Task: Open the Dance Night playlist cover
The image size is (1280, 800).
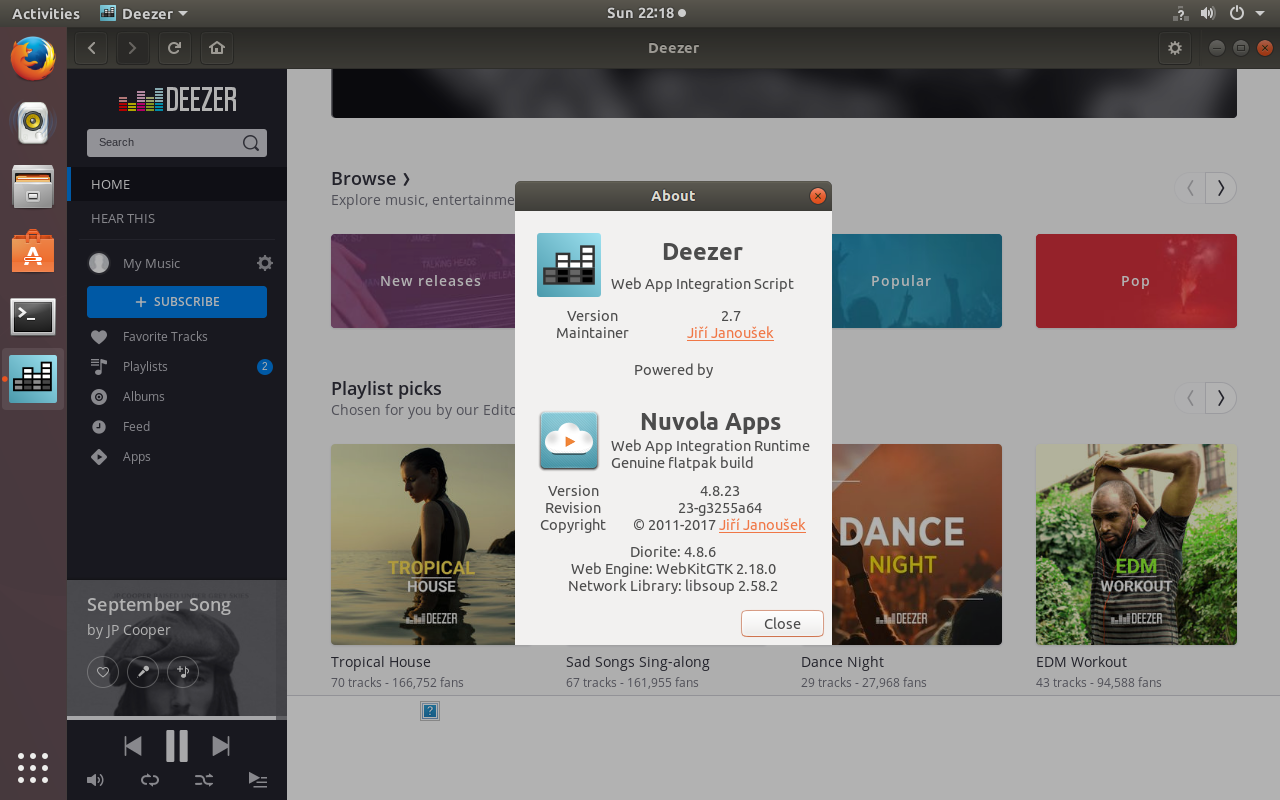Action: (x=917, y=544)
